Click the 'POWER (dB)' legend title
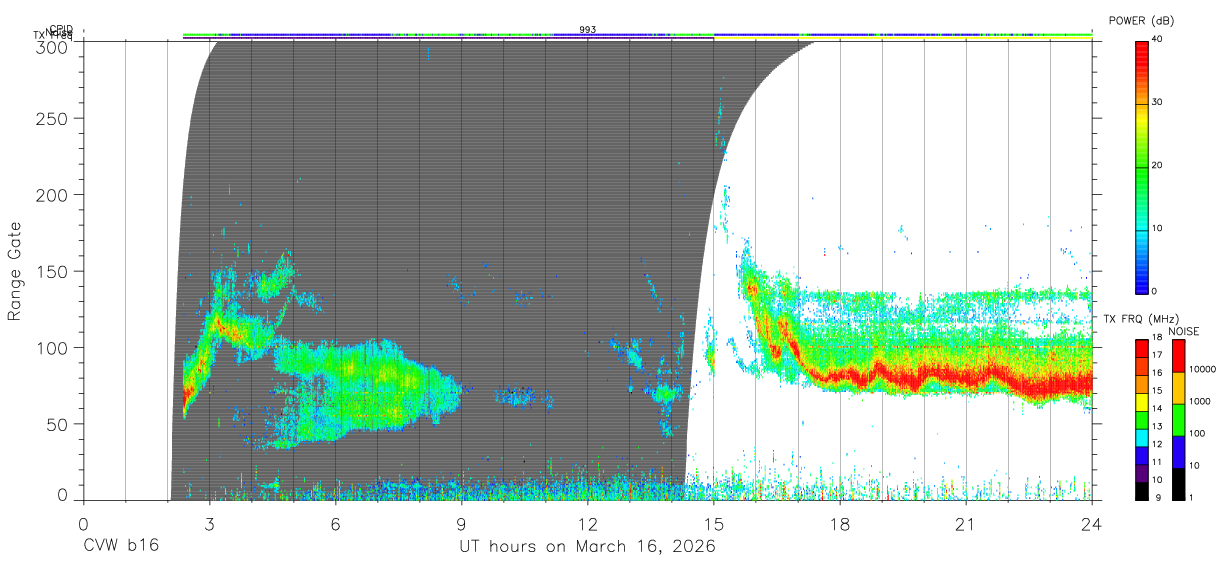This screenshot has width=1228, height=567. click(1142, 21)
